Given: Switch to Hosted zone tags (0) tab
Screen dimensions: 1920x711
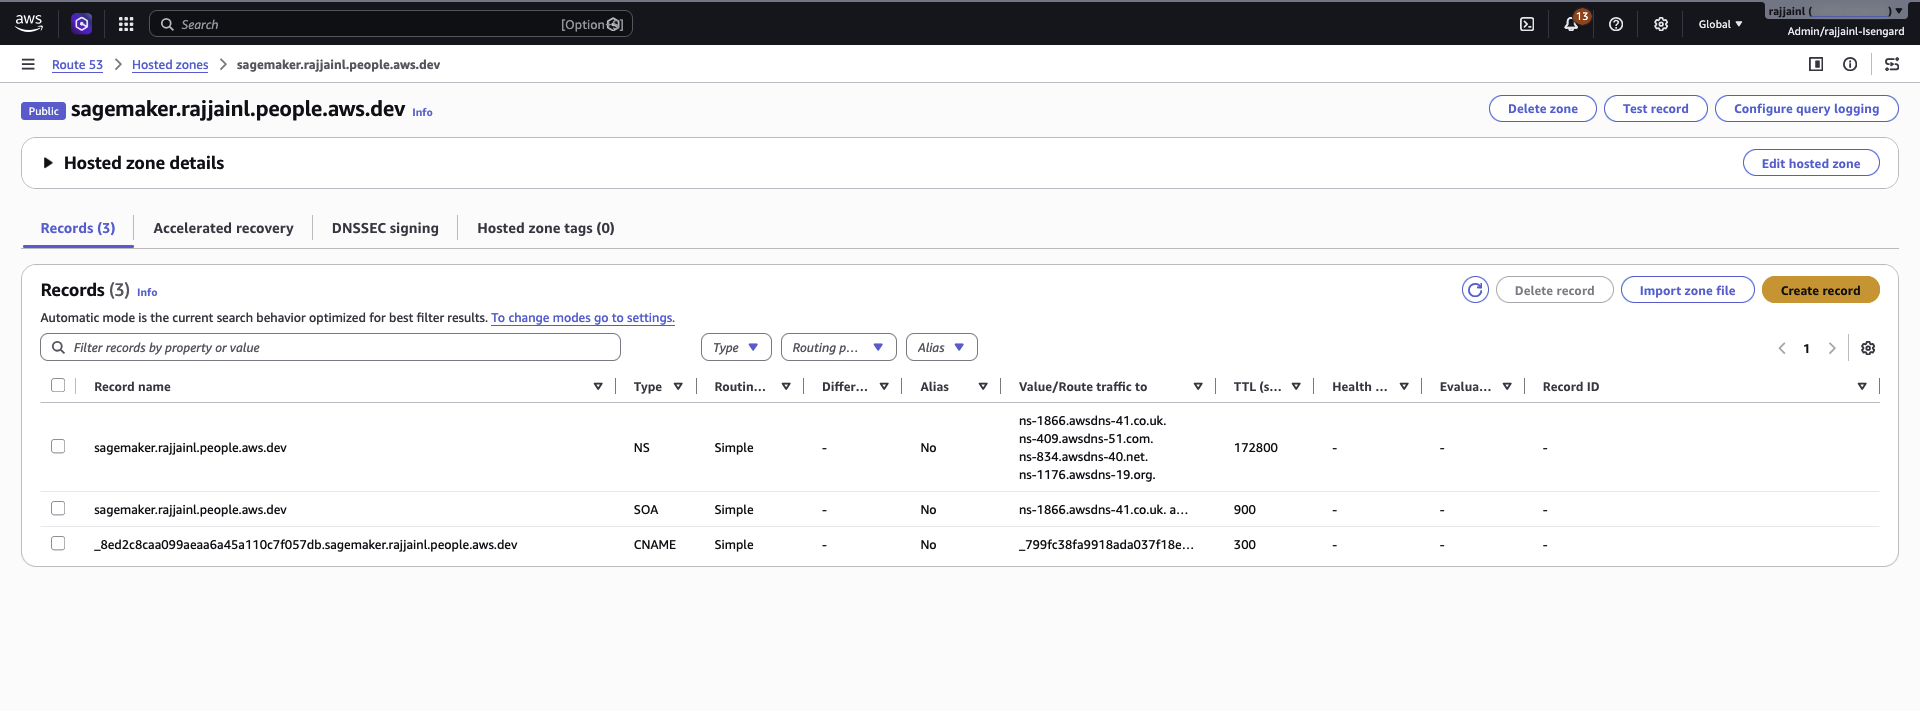Looking at the screenshot, I should click(x=546, y=228).
